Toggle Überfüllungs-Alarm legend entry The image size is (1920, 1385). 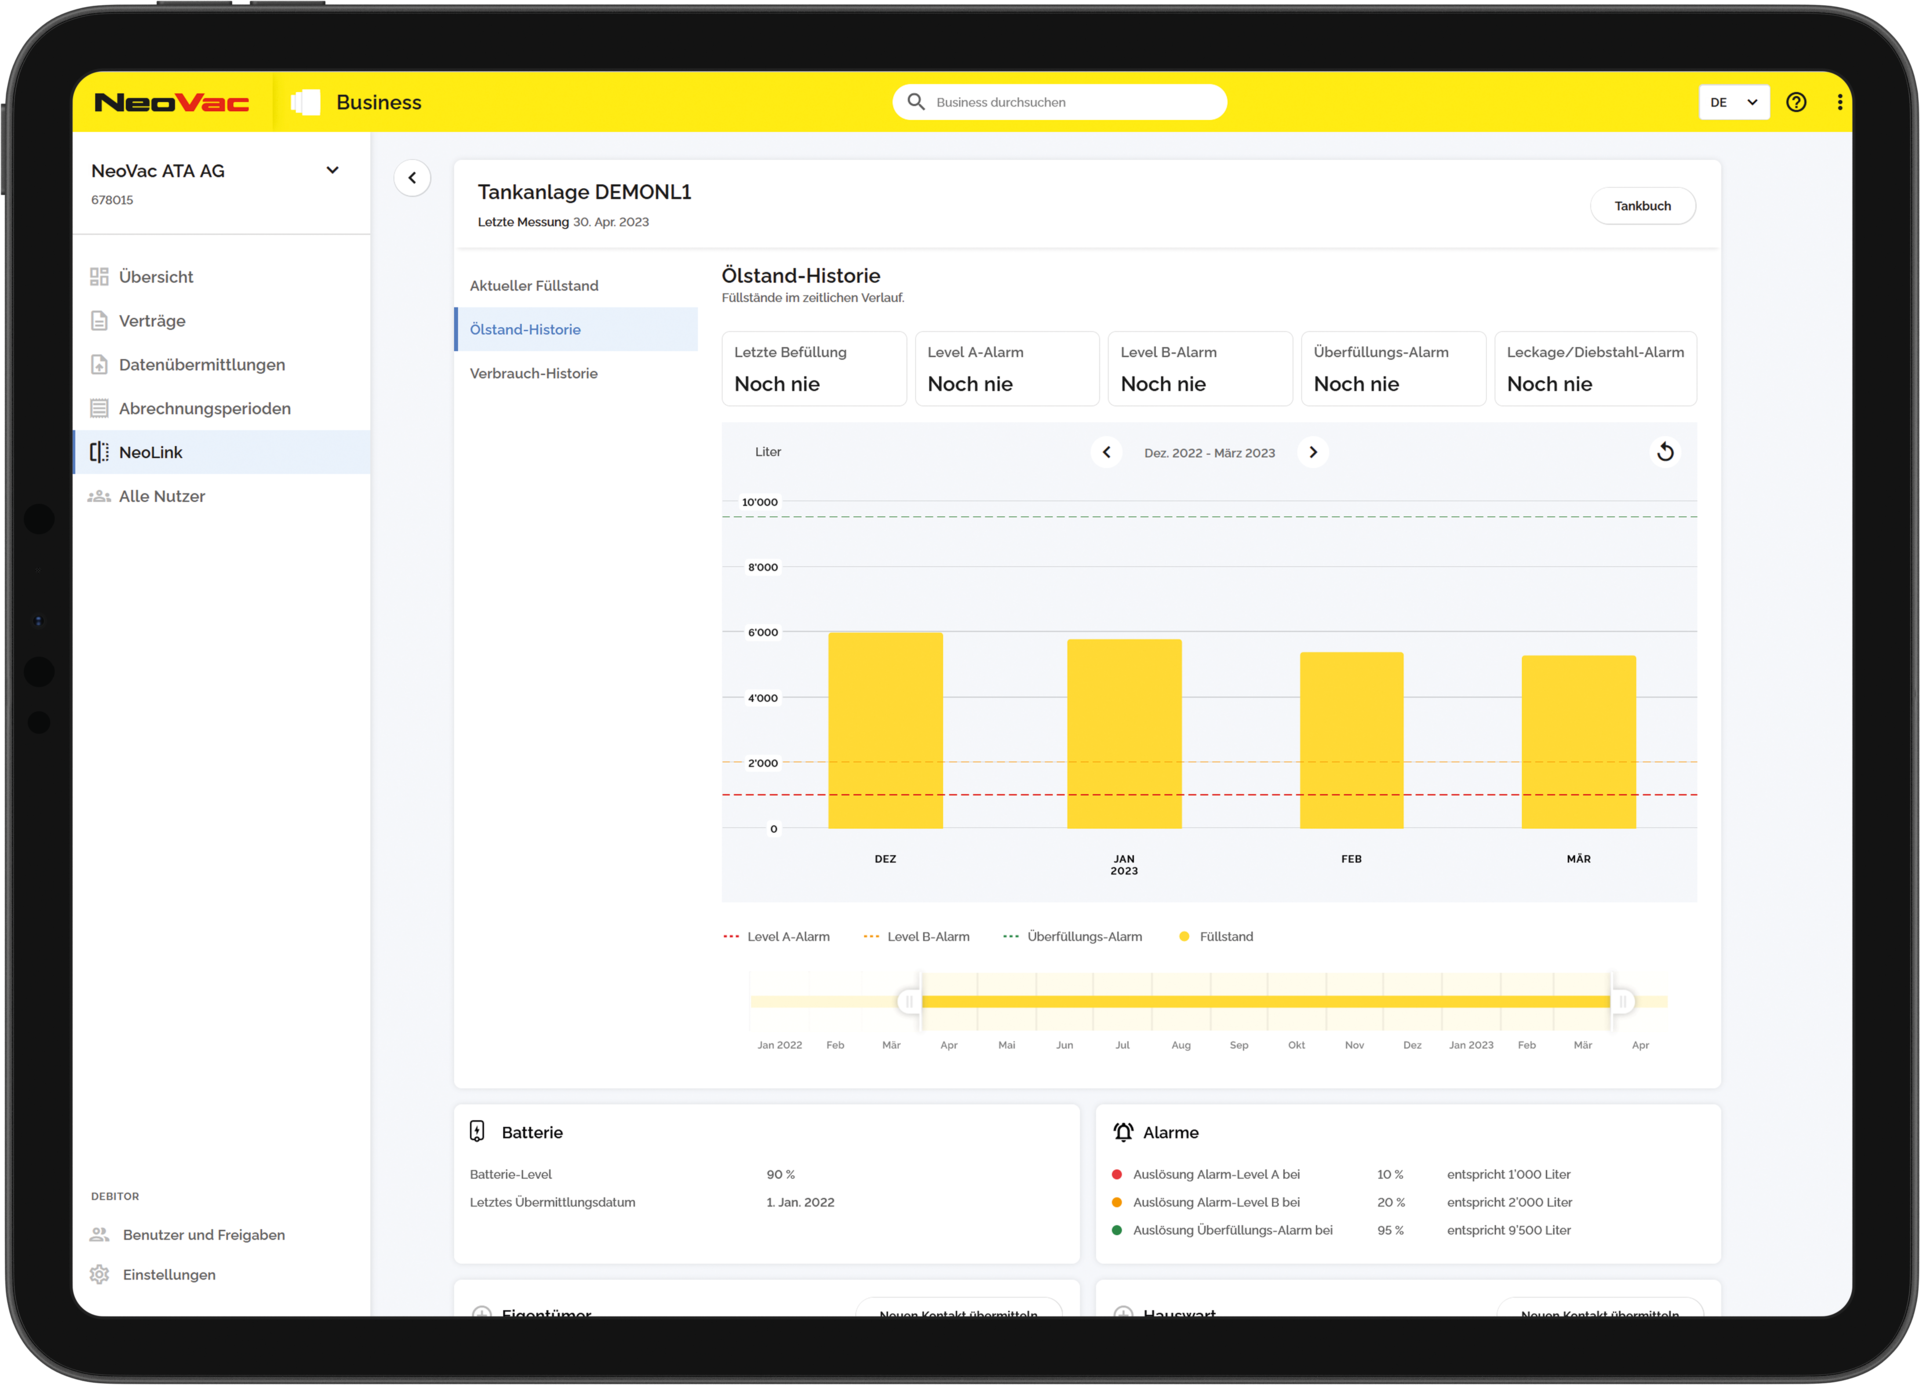click(x=1072, y=937)
